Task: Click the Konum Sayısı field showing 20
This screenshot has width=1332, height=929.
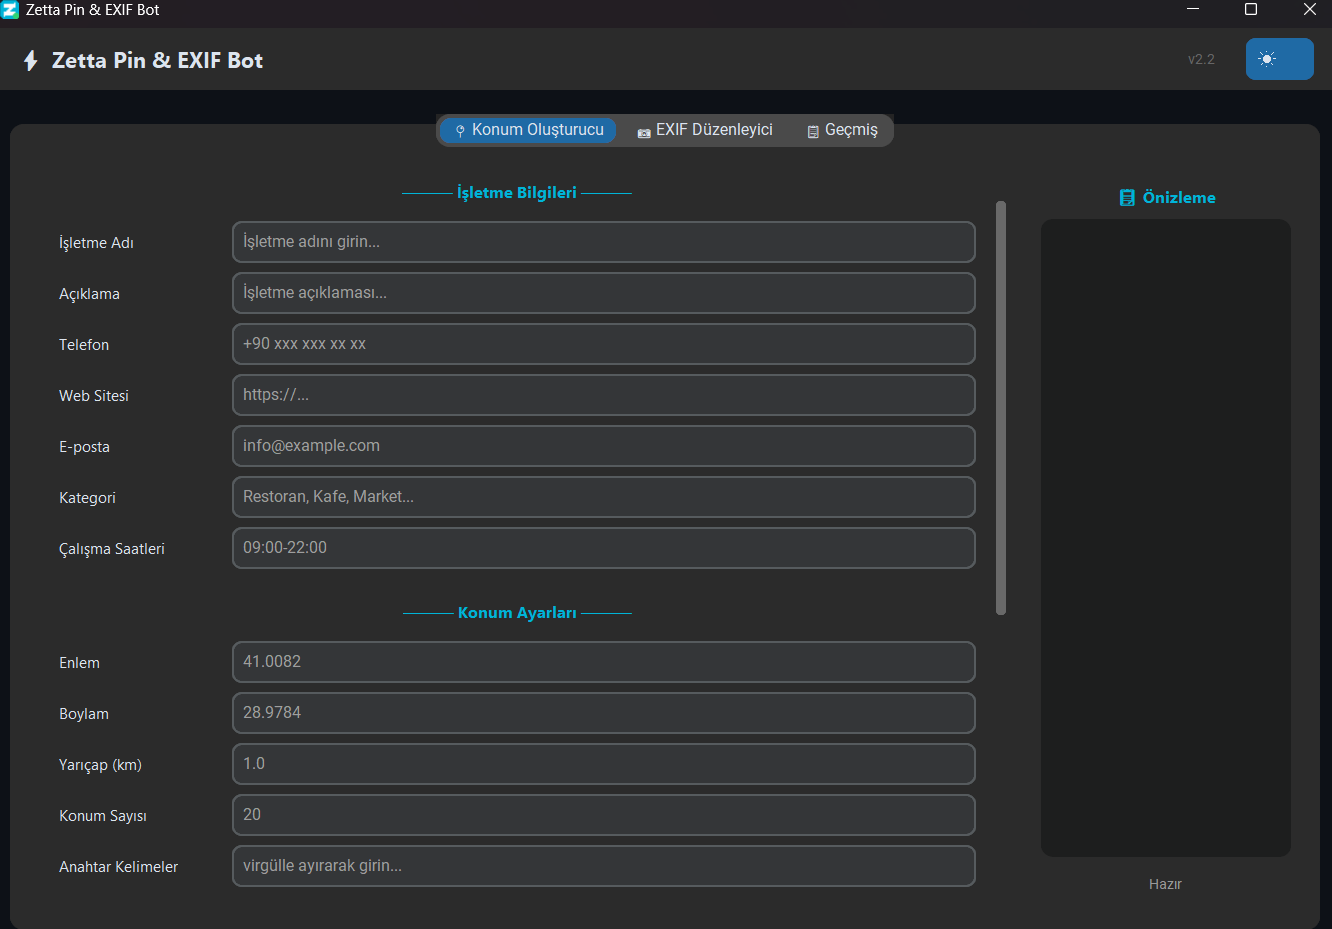Action: point(604,815)
